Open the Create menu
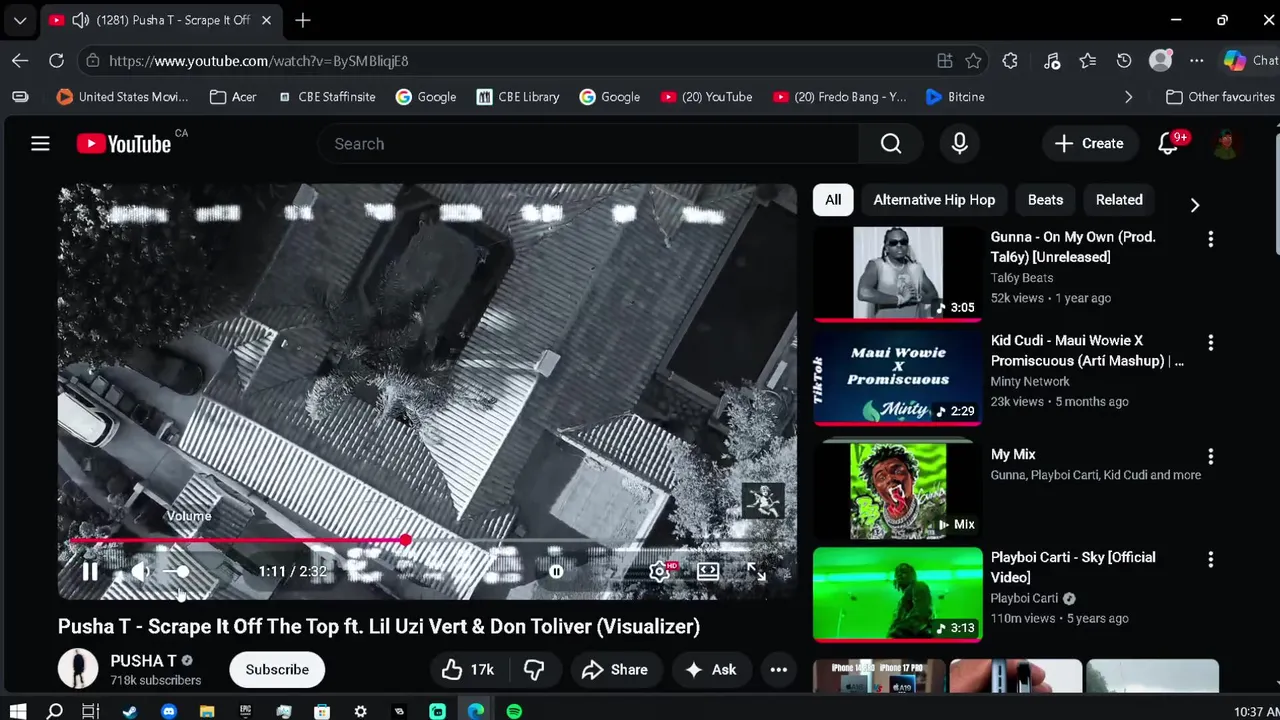Screen dimensions: 1280x720 [1089, 144]
